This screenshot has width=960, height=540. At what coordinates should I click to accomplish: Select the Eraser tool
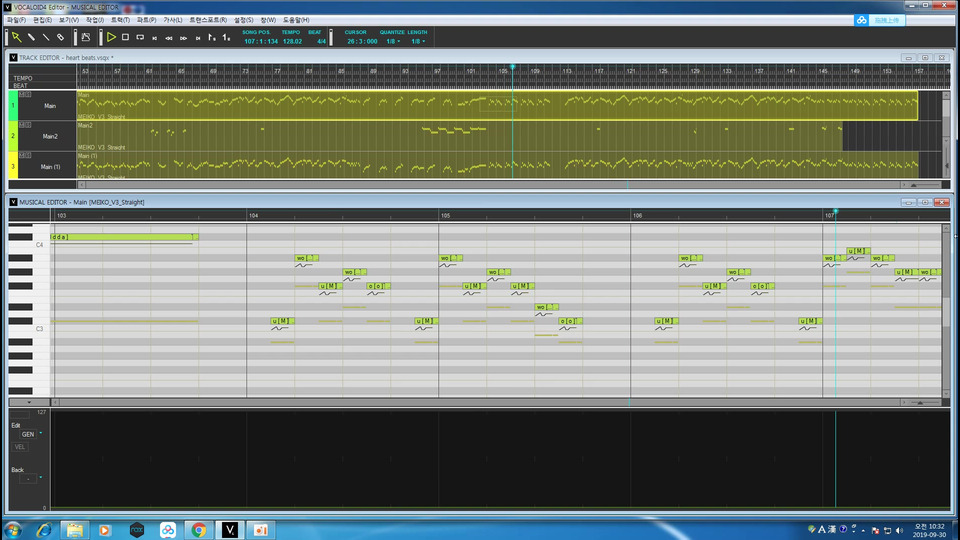(x=61, y=37)
